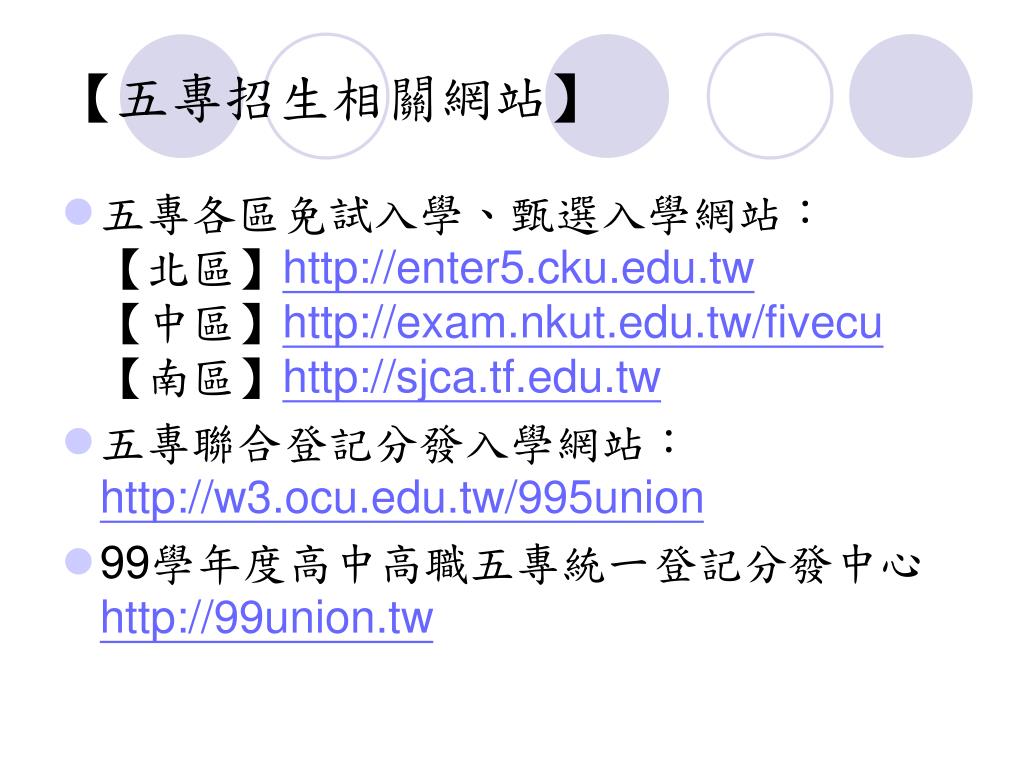Click the bullet before 五專各區免試入學

click(78, 212)
